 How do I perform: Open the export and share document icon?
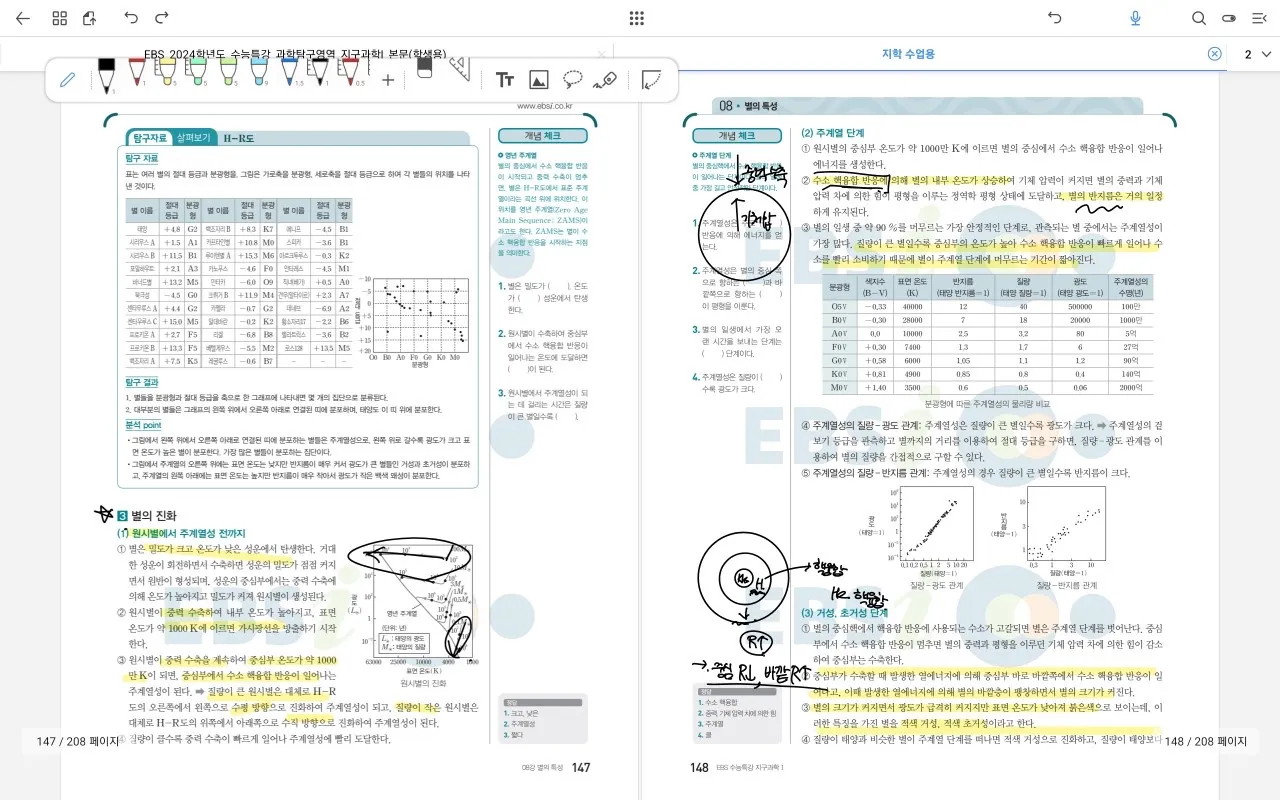(89, 18)
